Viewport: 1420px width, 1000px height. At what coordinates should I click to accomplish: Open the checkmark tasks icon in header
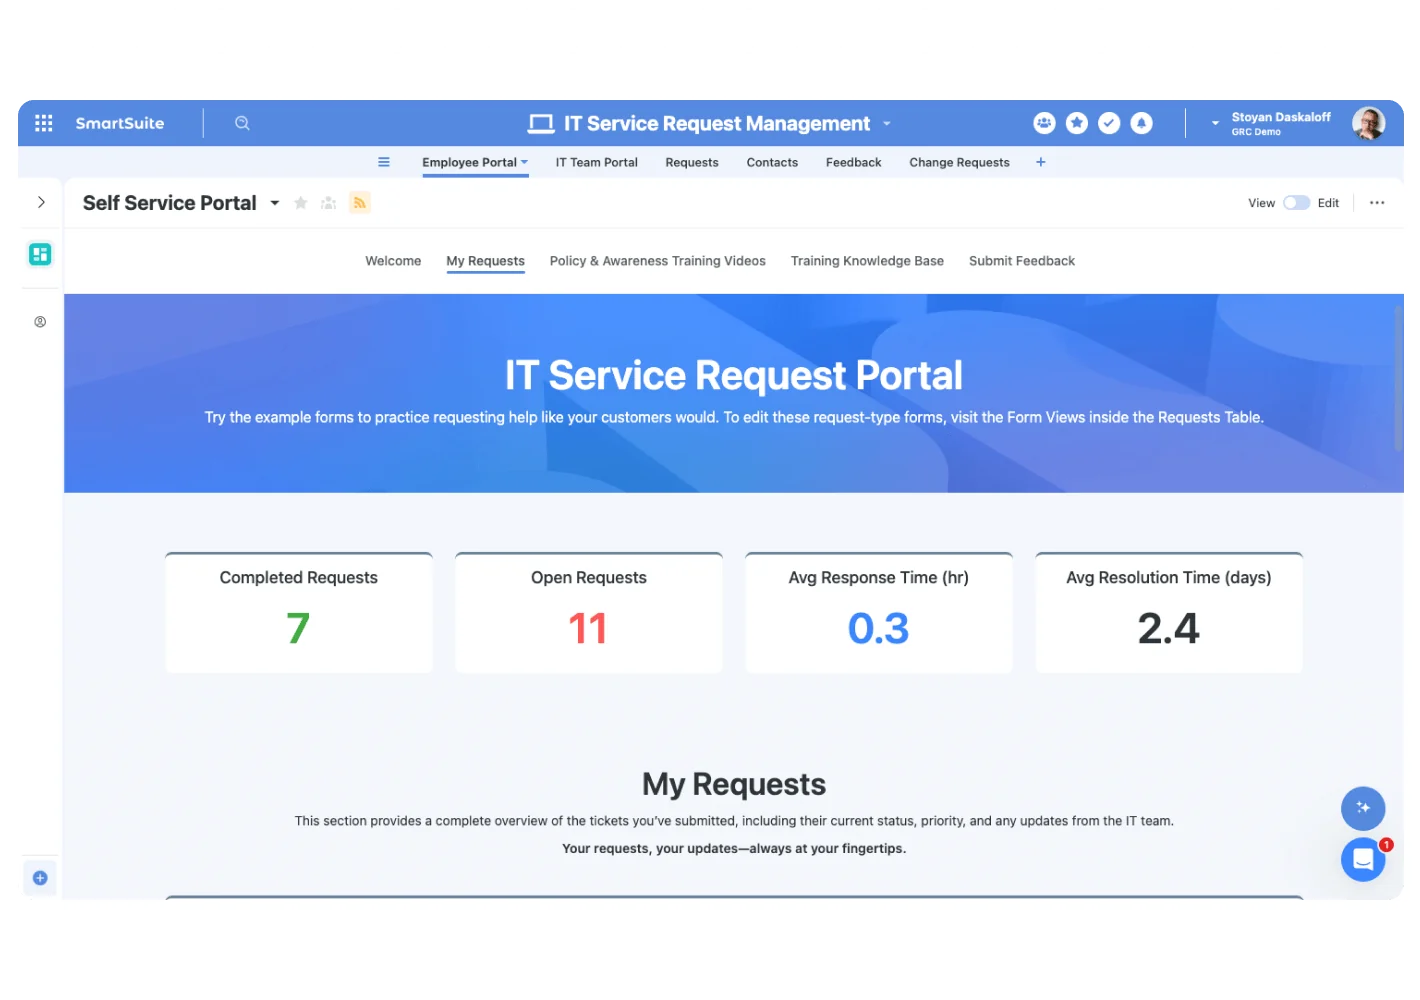[1109, 123]
